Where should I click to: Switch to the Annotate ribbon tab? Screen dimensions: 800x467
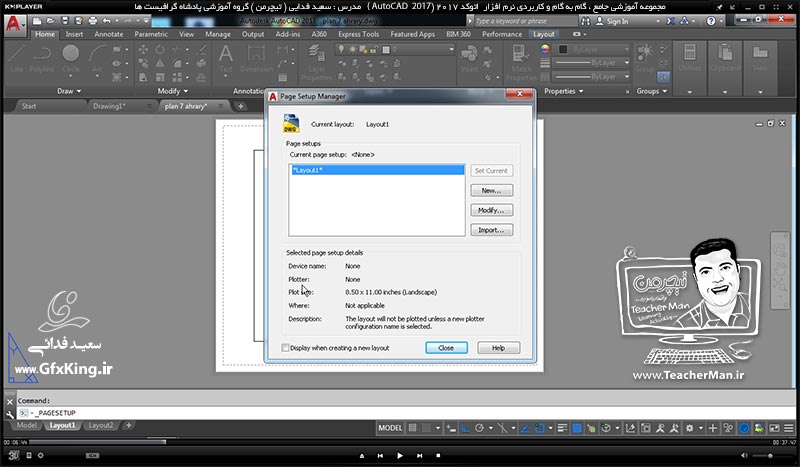(x=109, y=34)
